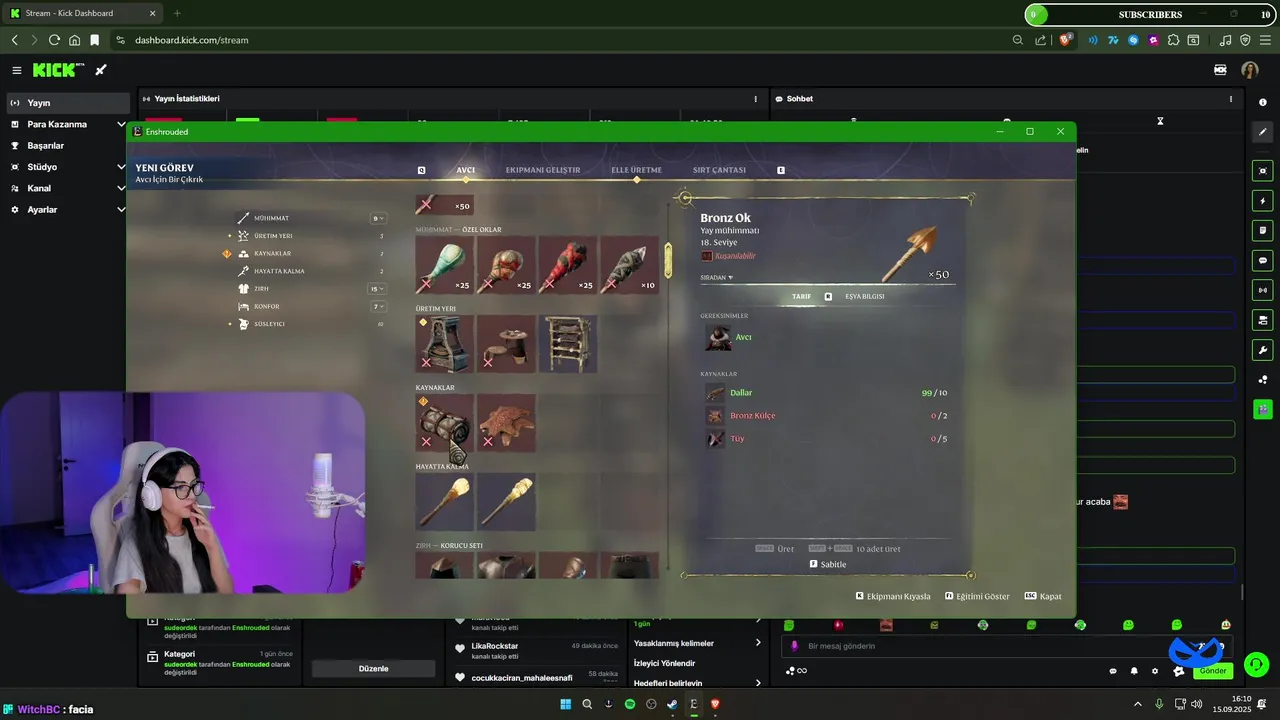Switch to Ekipmanı Geliştir tab
Viewport: 1280px width, 720px height.
[x=543, y=170]
